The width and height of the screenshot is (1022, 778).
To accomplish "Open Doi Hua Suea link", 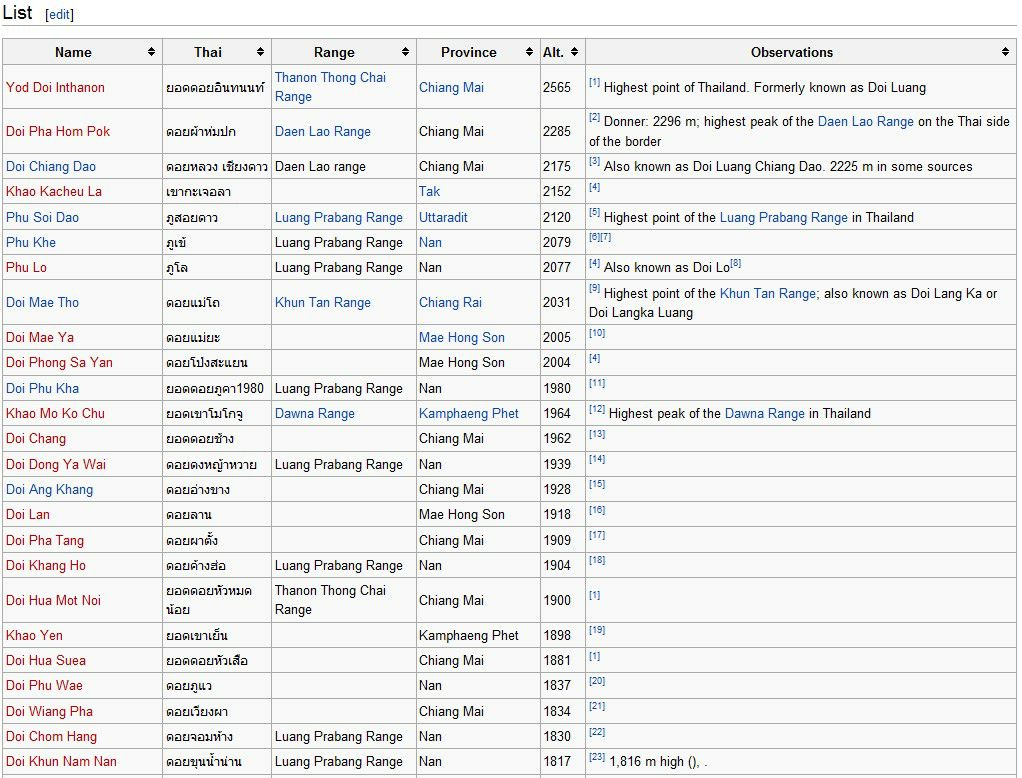I will click(46, 660).
